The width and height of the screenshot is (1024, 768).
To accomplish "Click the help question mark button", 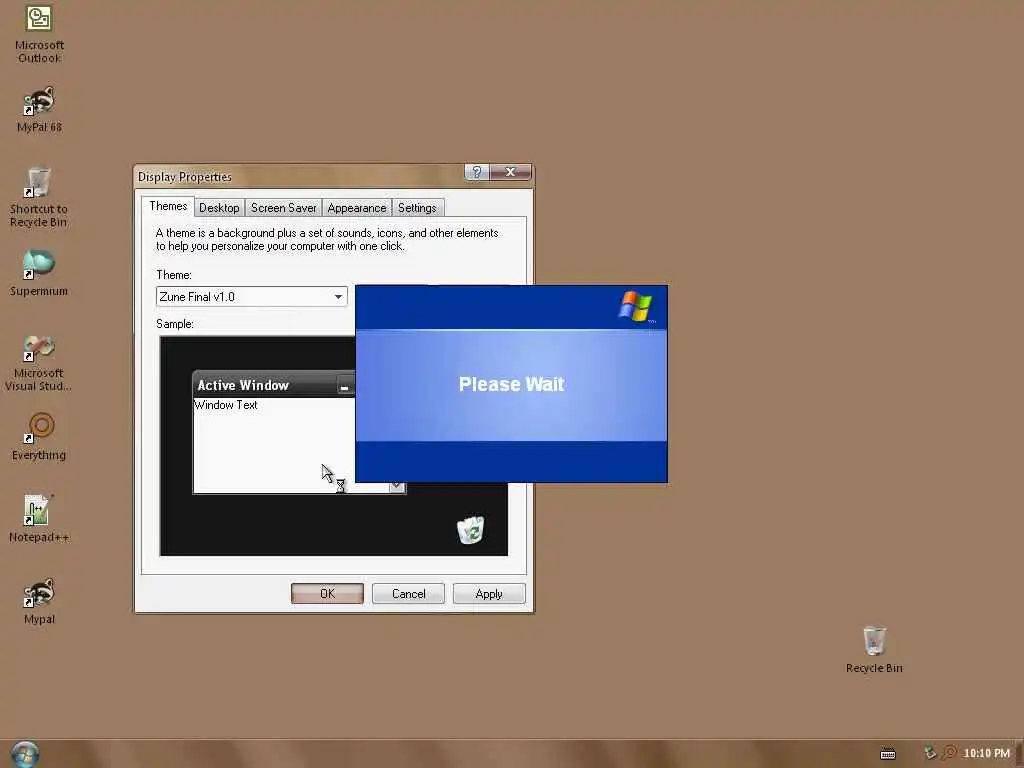I will pos(476,172).
